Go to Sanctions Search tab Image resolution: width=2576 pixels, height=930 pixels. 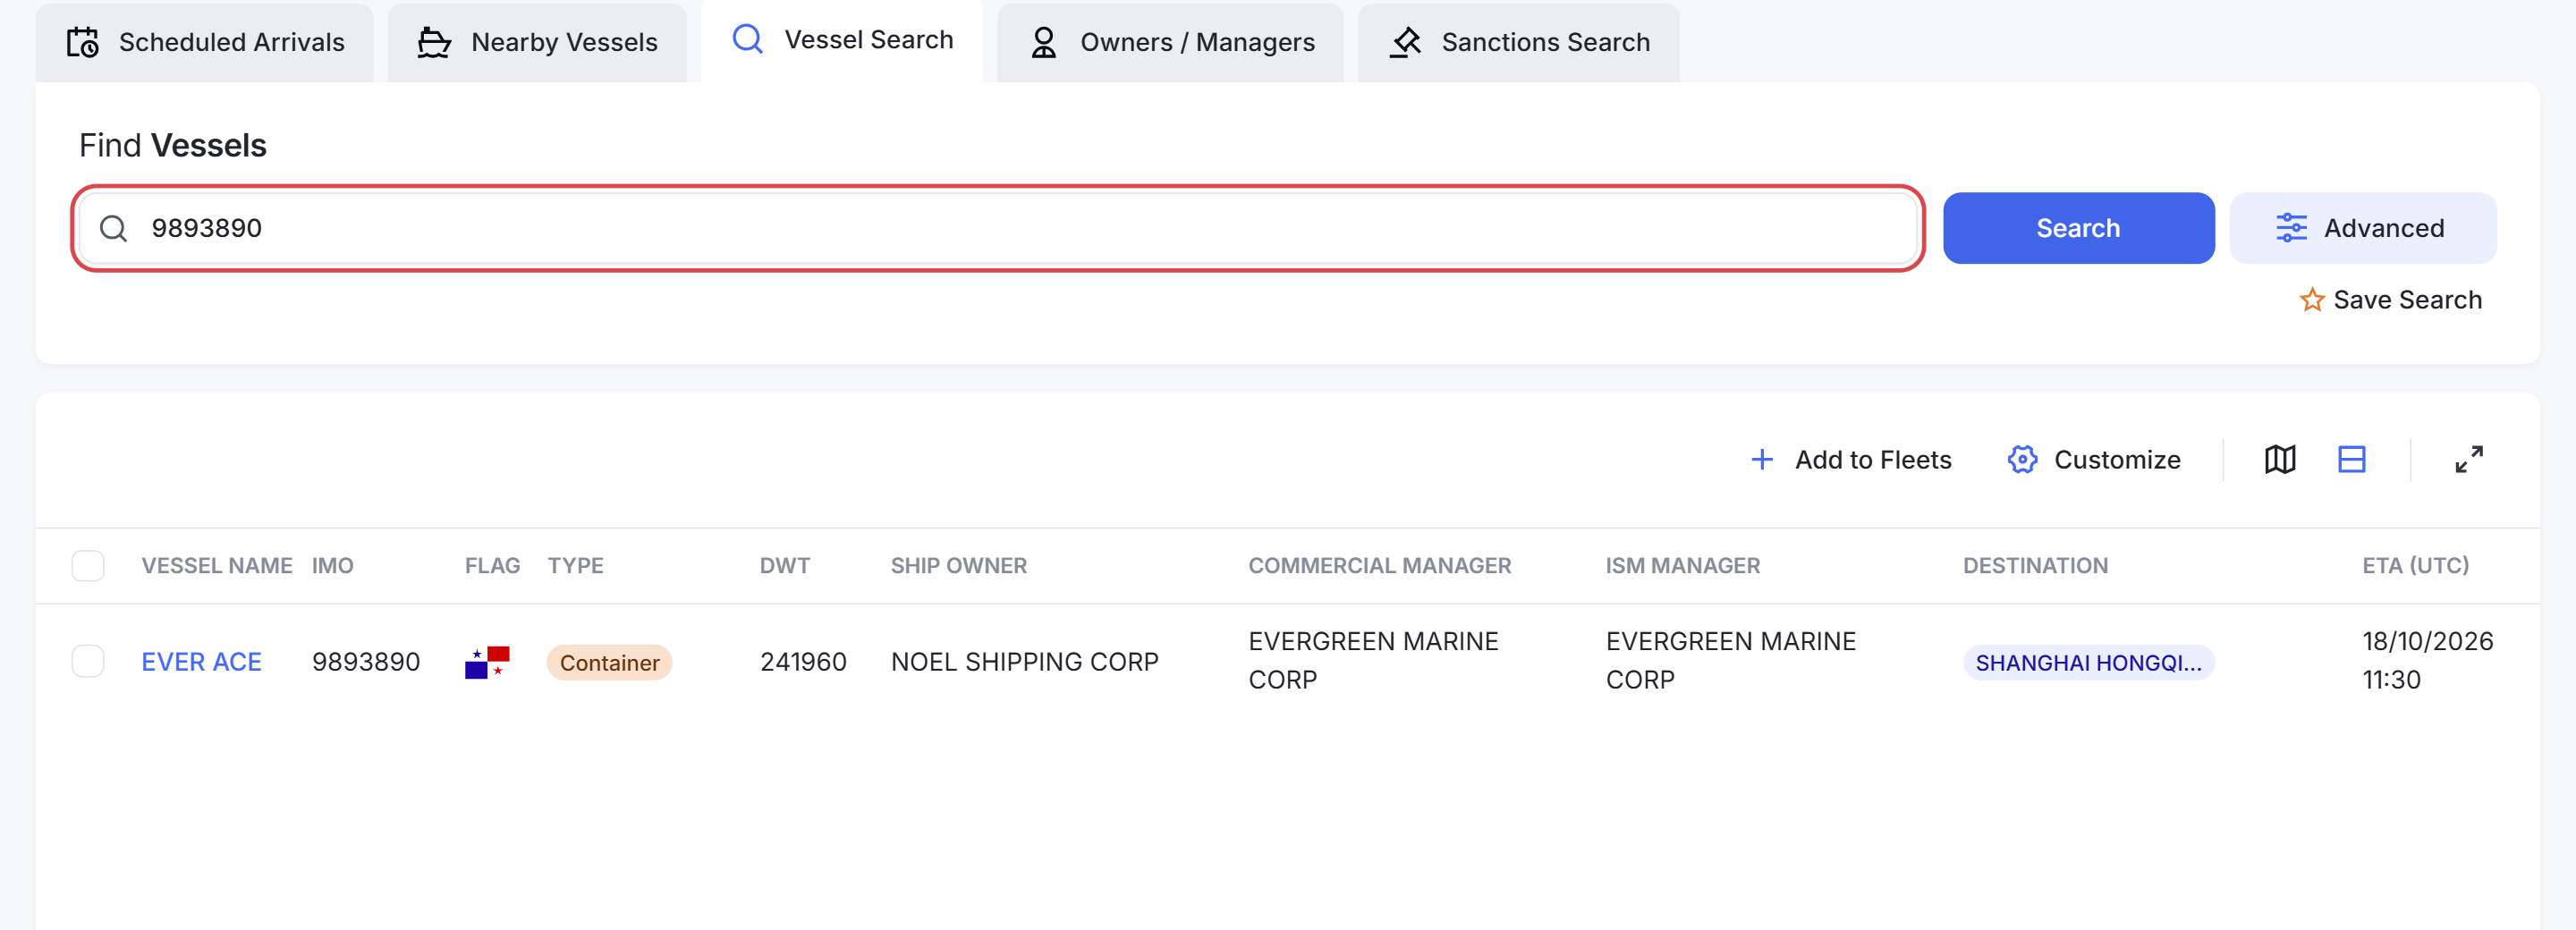point(1518,42)
